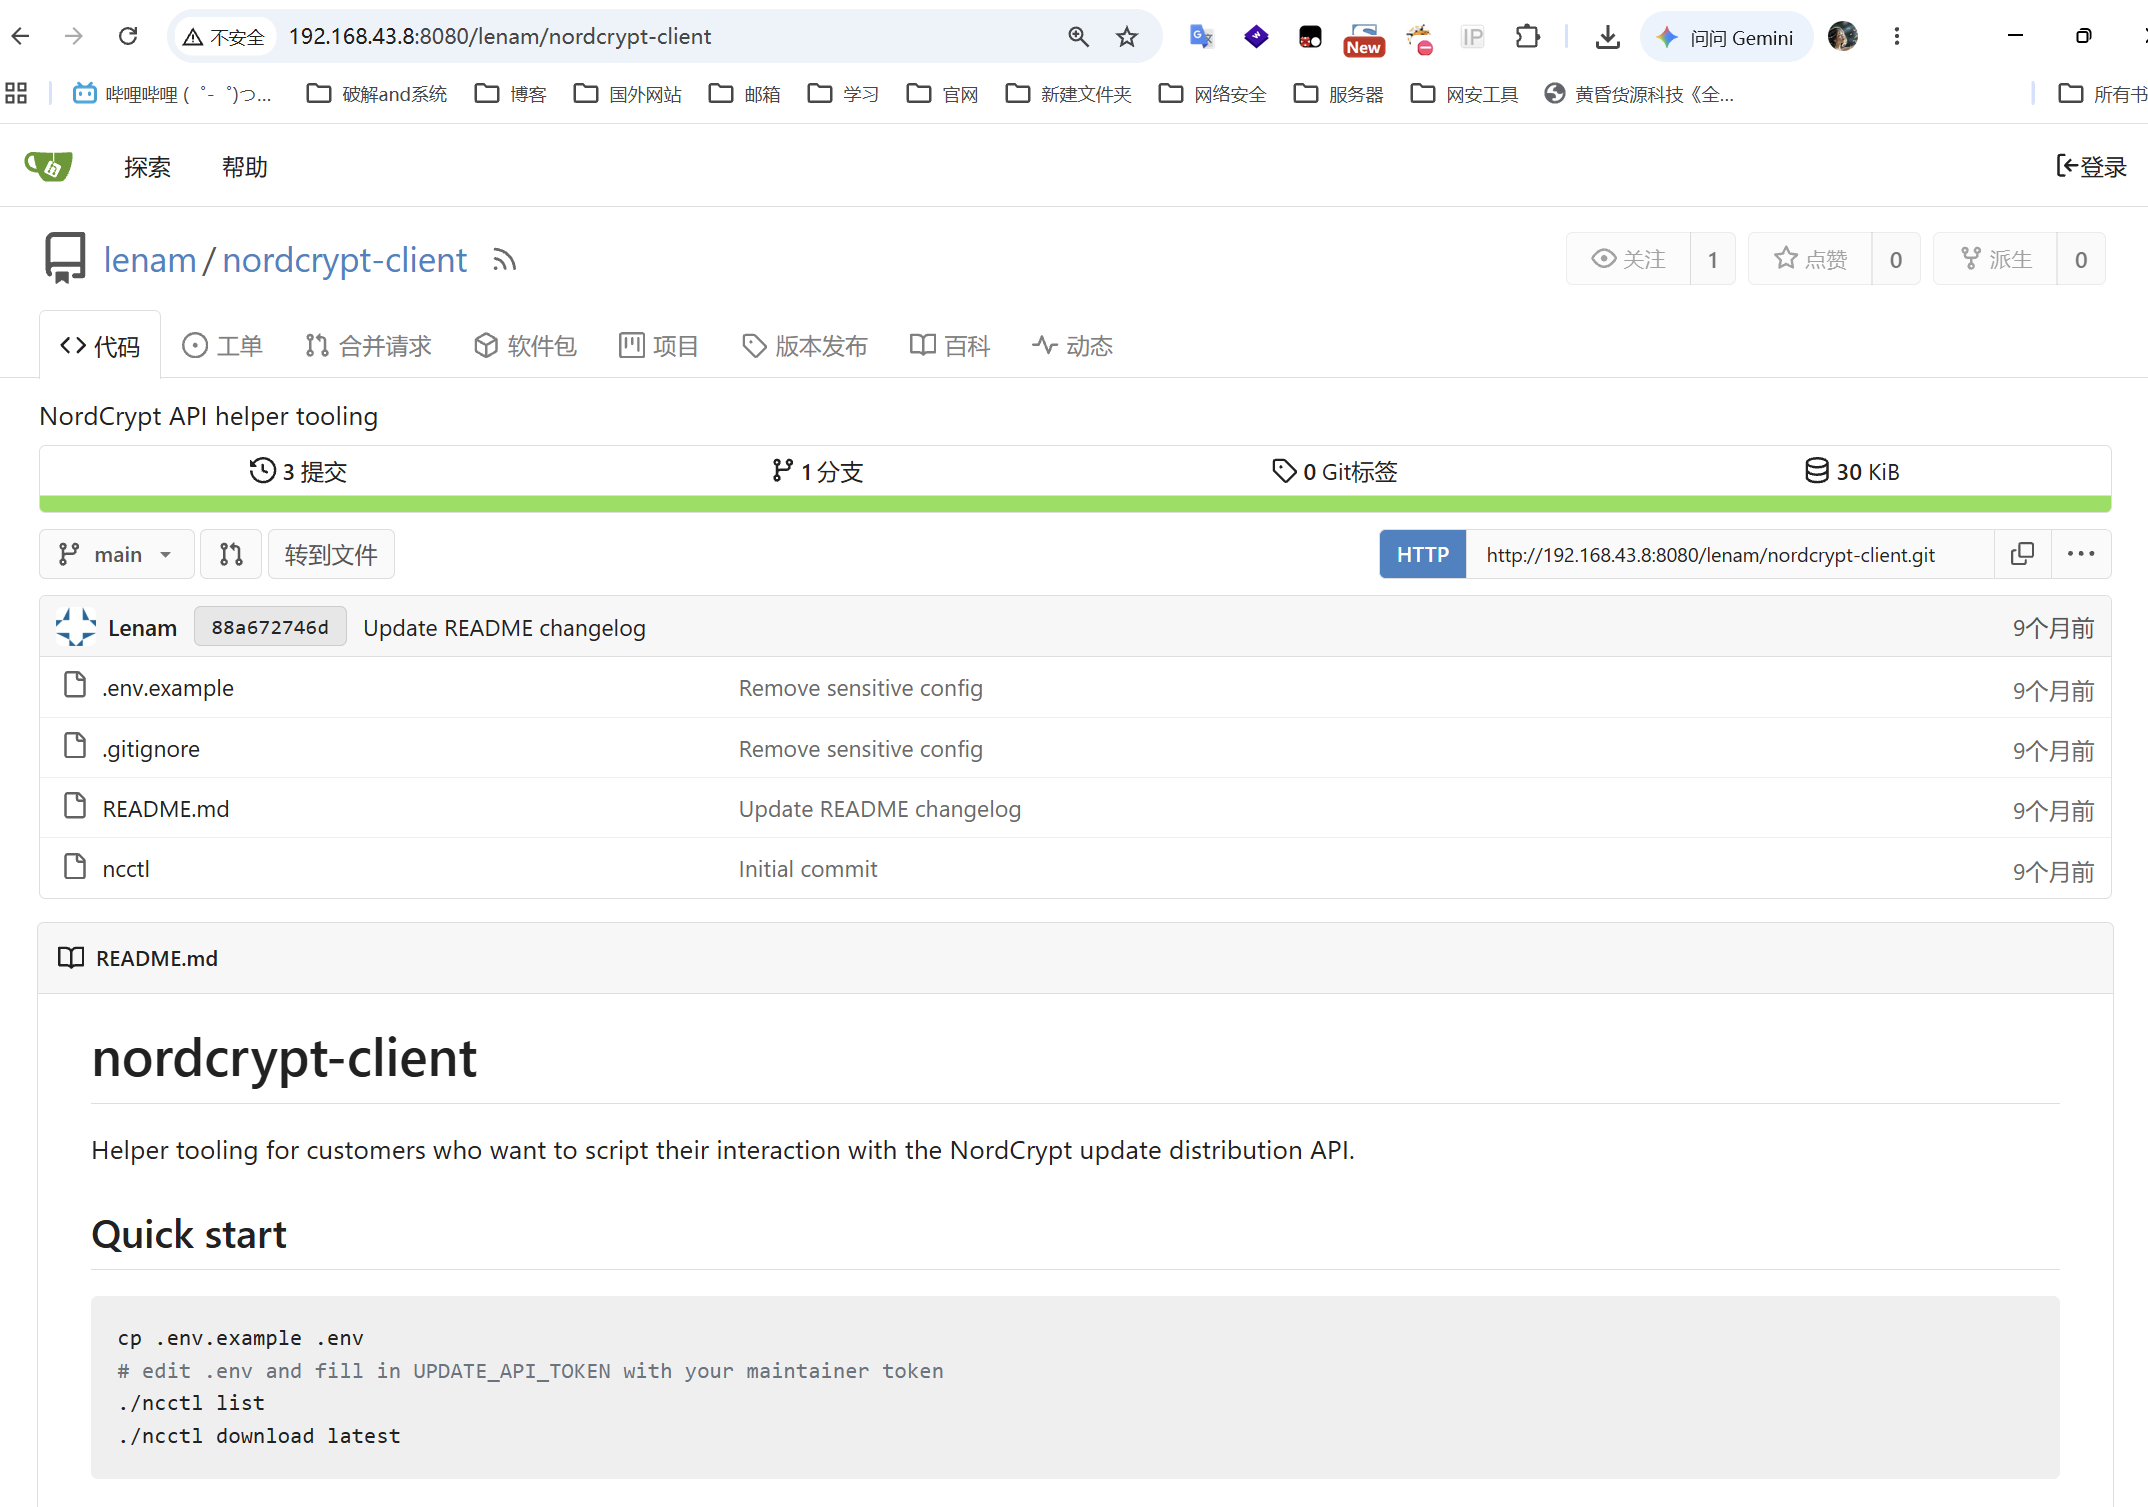Open the .gitignore file
Image resolution: width=2148 pixels, height=1507 pixels.
(x=151, y=749)
